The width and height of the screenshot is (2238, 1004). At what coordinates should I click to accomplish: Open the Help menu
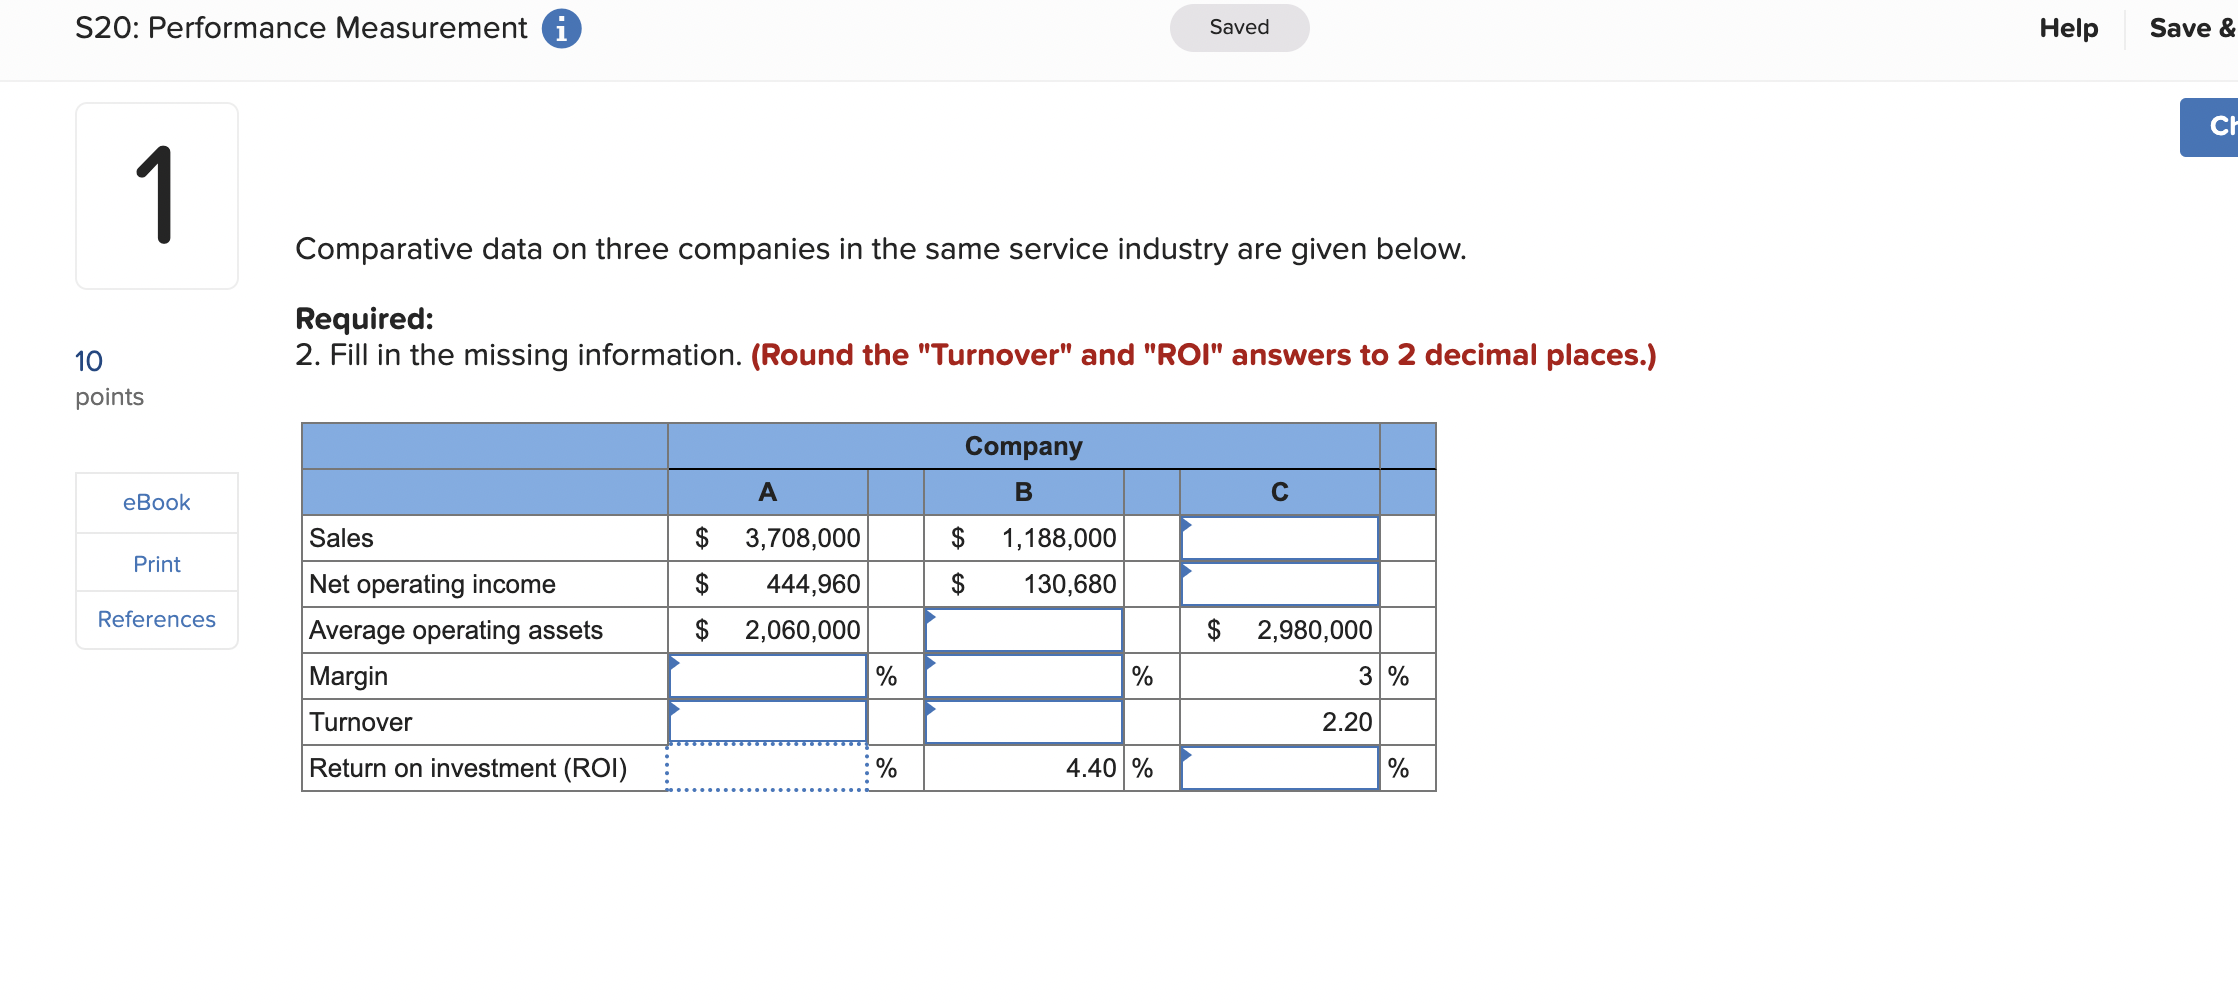pos(2068,28)
